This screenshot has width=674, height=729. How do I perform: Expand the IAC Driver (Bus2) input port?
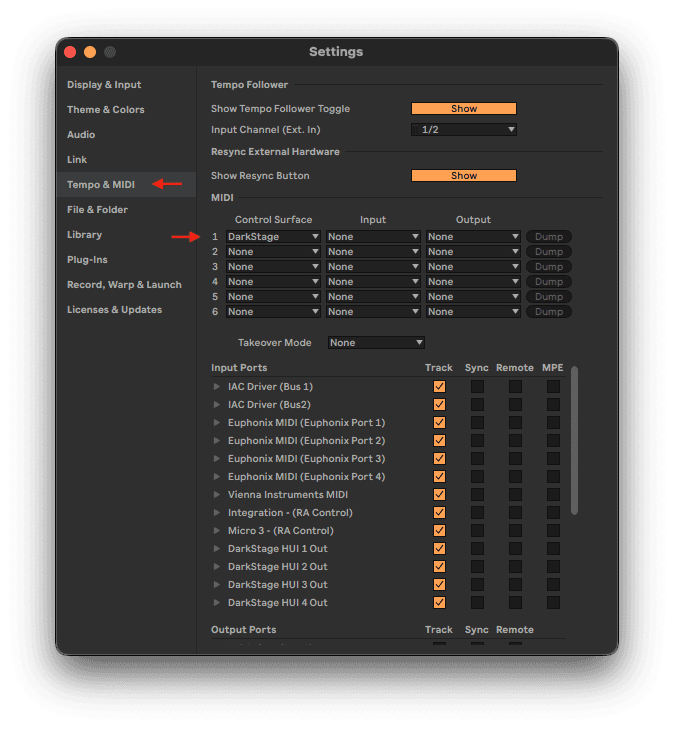pyautogui.click(x=217, y=404)
